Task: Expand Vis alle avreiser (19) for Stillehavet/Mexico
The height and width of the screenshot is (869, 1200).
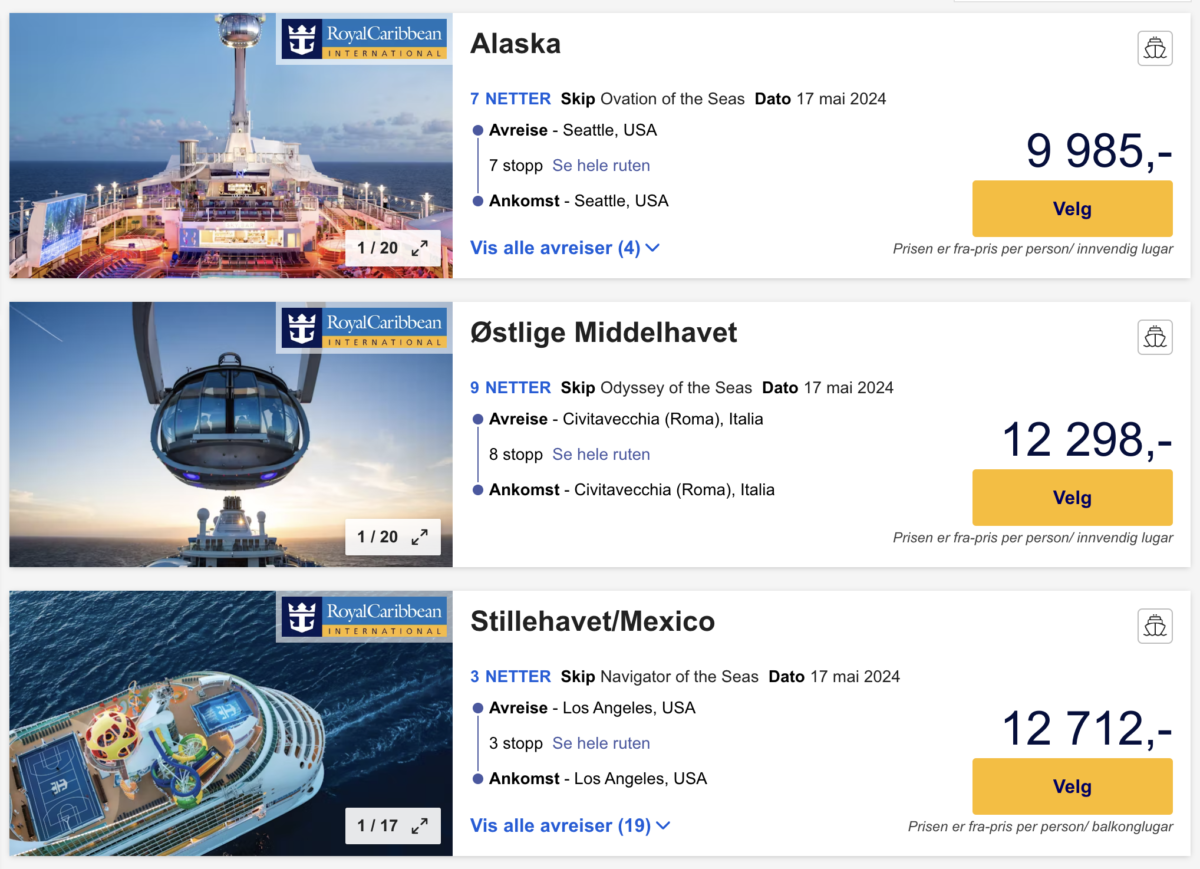Action: [570, 826]
